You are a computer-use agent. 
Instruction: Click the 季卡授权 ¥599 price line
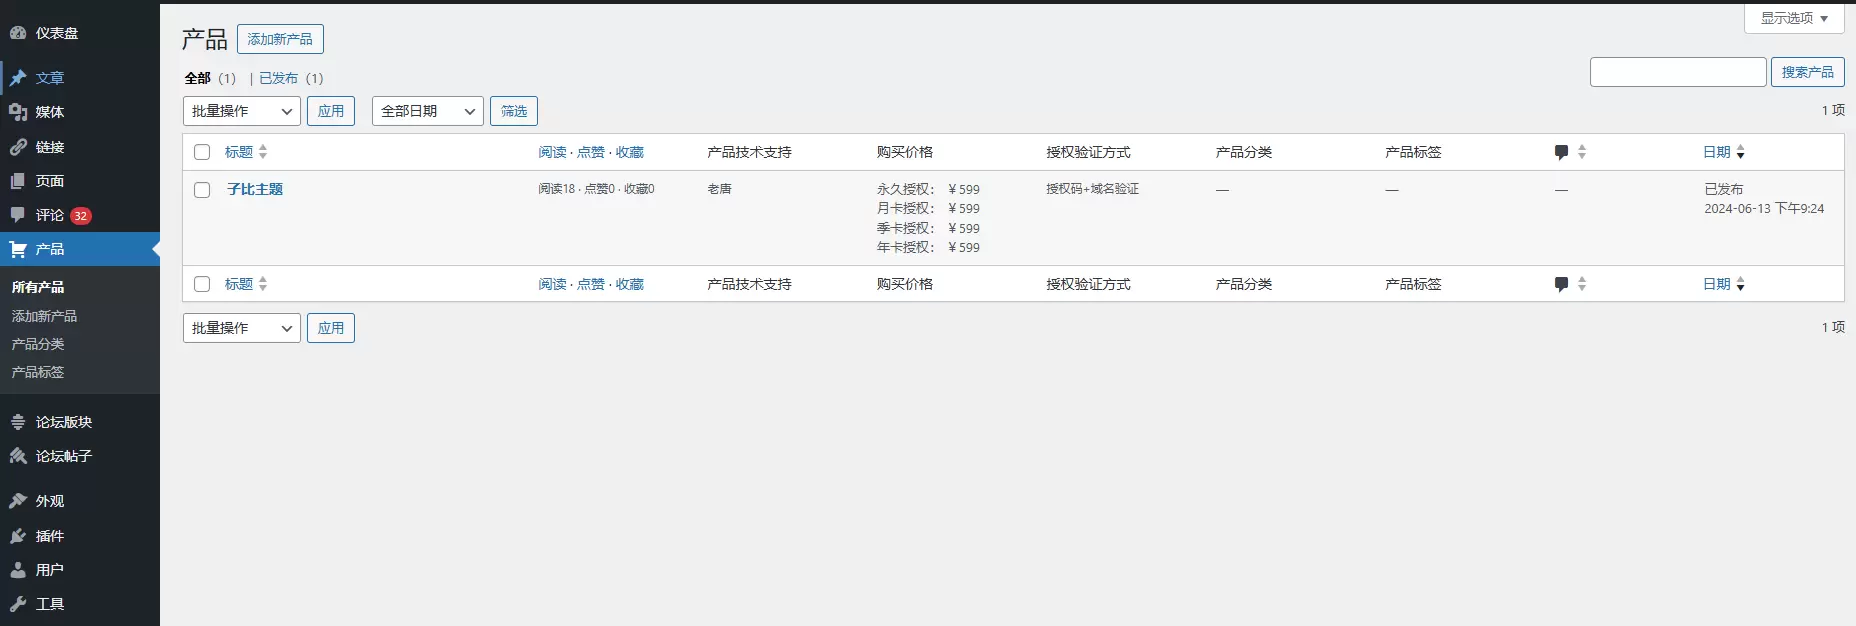(x=928, y=228)
